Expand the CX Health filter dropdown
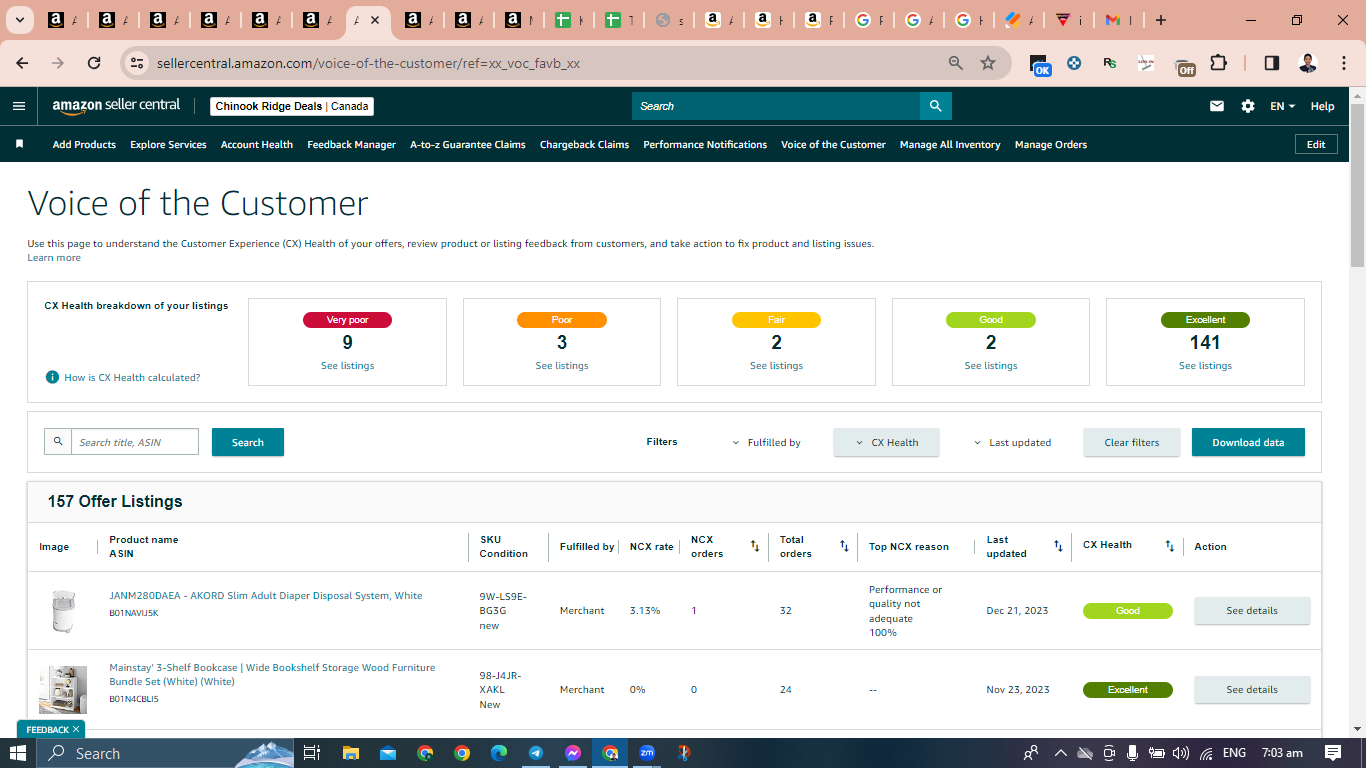This screenshot has height=768, width=1366. coord(886,442)
